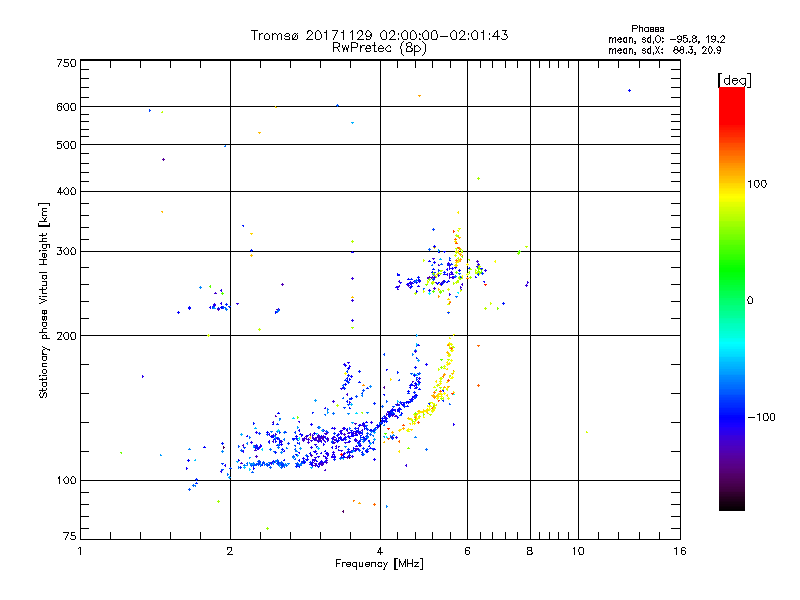
Task: Click the isolated blue point beyond 10 MHz above 600 km
Action: 629,90
